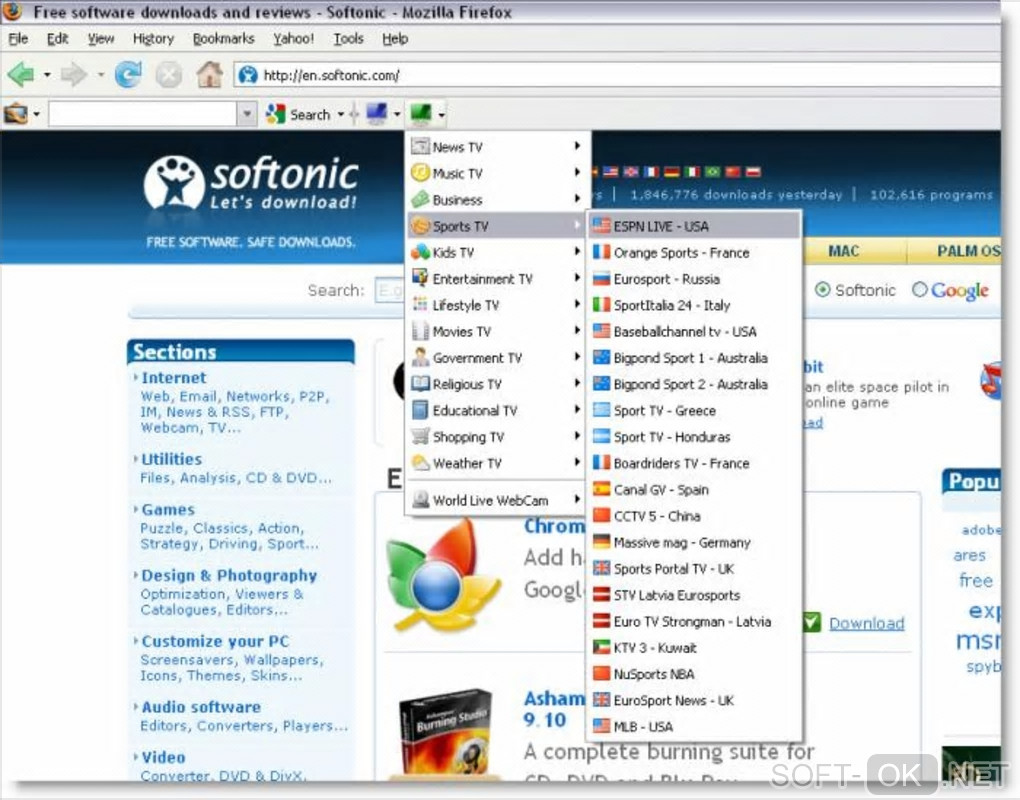The height and width of the screenshot is (800, 1020).
Task: Click the Internet section link
Action: pos(174,378)
